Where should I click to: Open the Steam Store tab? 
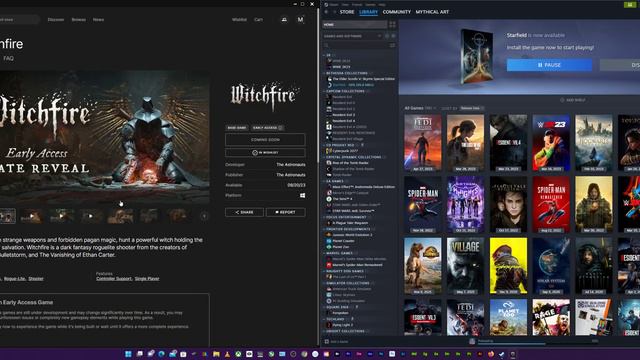coord(347,12)
